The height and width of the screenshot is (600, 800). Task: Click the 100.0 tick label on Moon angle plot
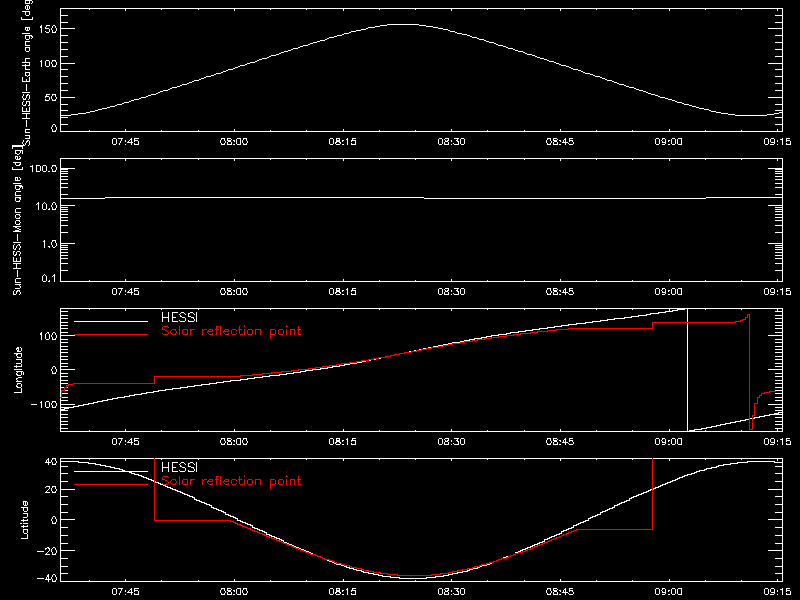coord(43,169)
